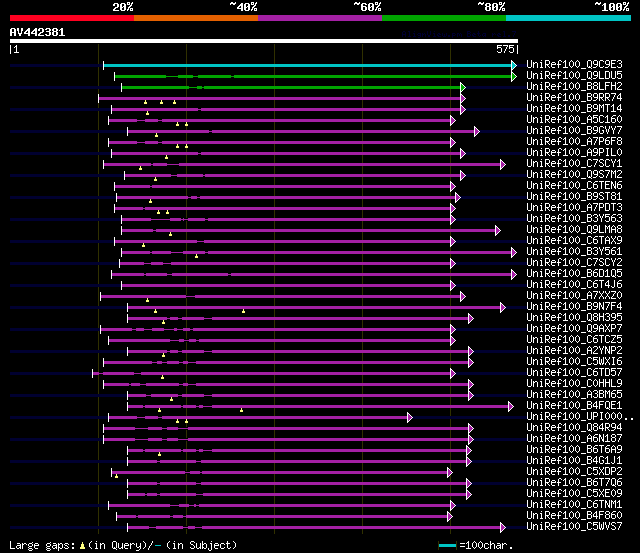Click the UniRef100_B3Y563 hit label
The height and width of the screenshot is (553, 640).
[x=574, y=219]
